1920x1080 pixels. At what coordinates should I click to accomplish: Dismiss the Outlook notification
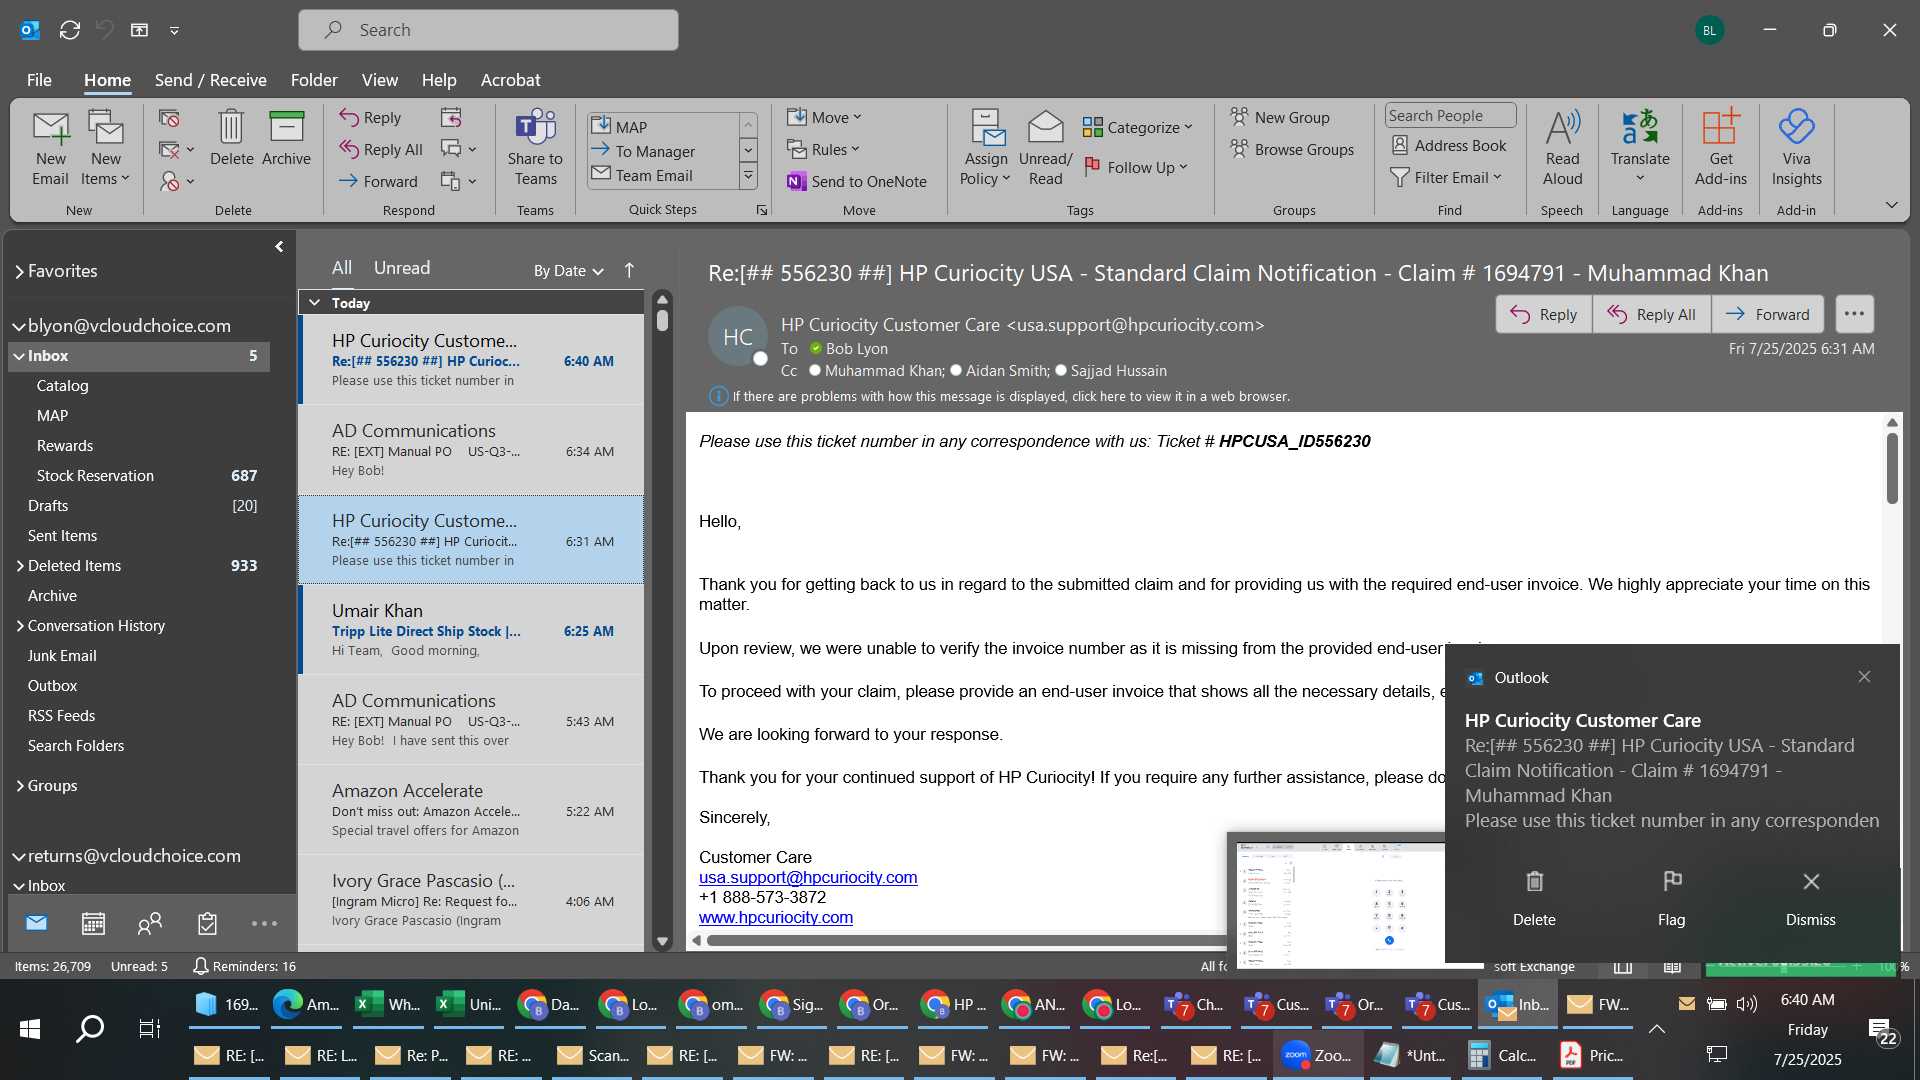[1810, 898]
